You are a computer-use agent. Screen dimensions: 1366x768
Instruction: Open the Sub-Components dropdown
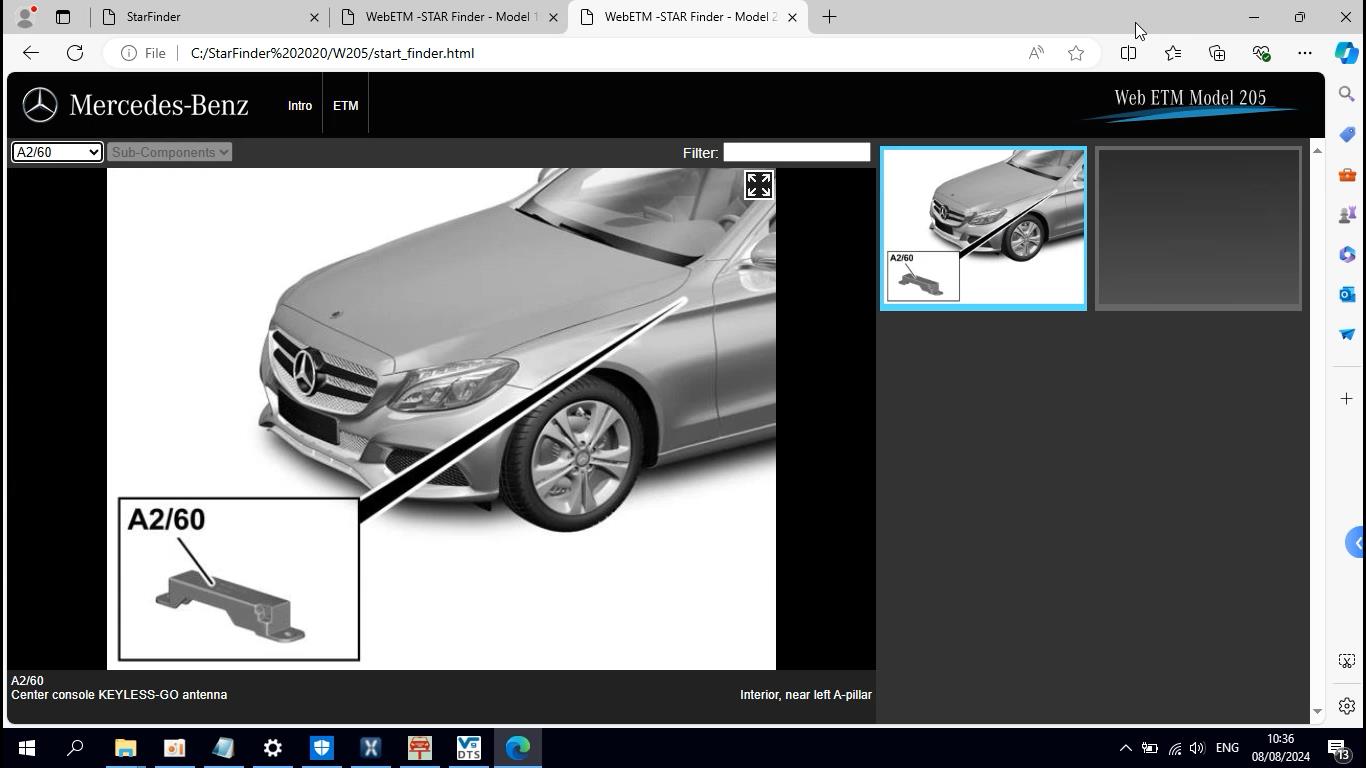click(x=169, y=152)
